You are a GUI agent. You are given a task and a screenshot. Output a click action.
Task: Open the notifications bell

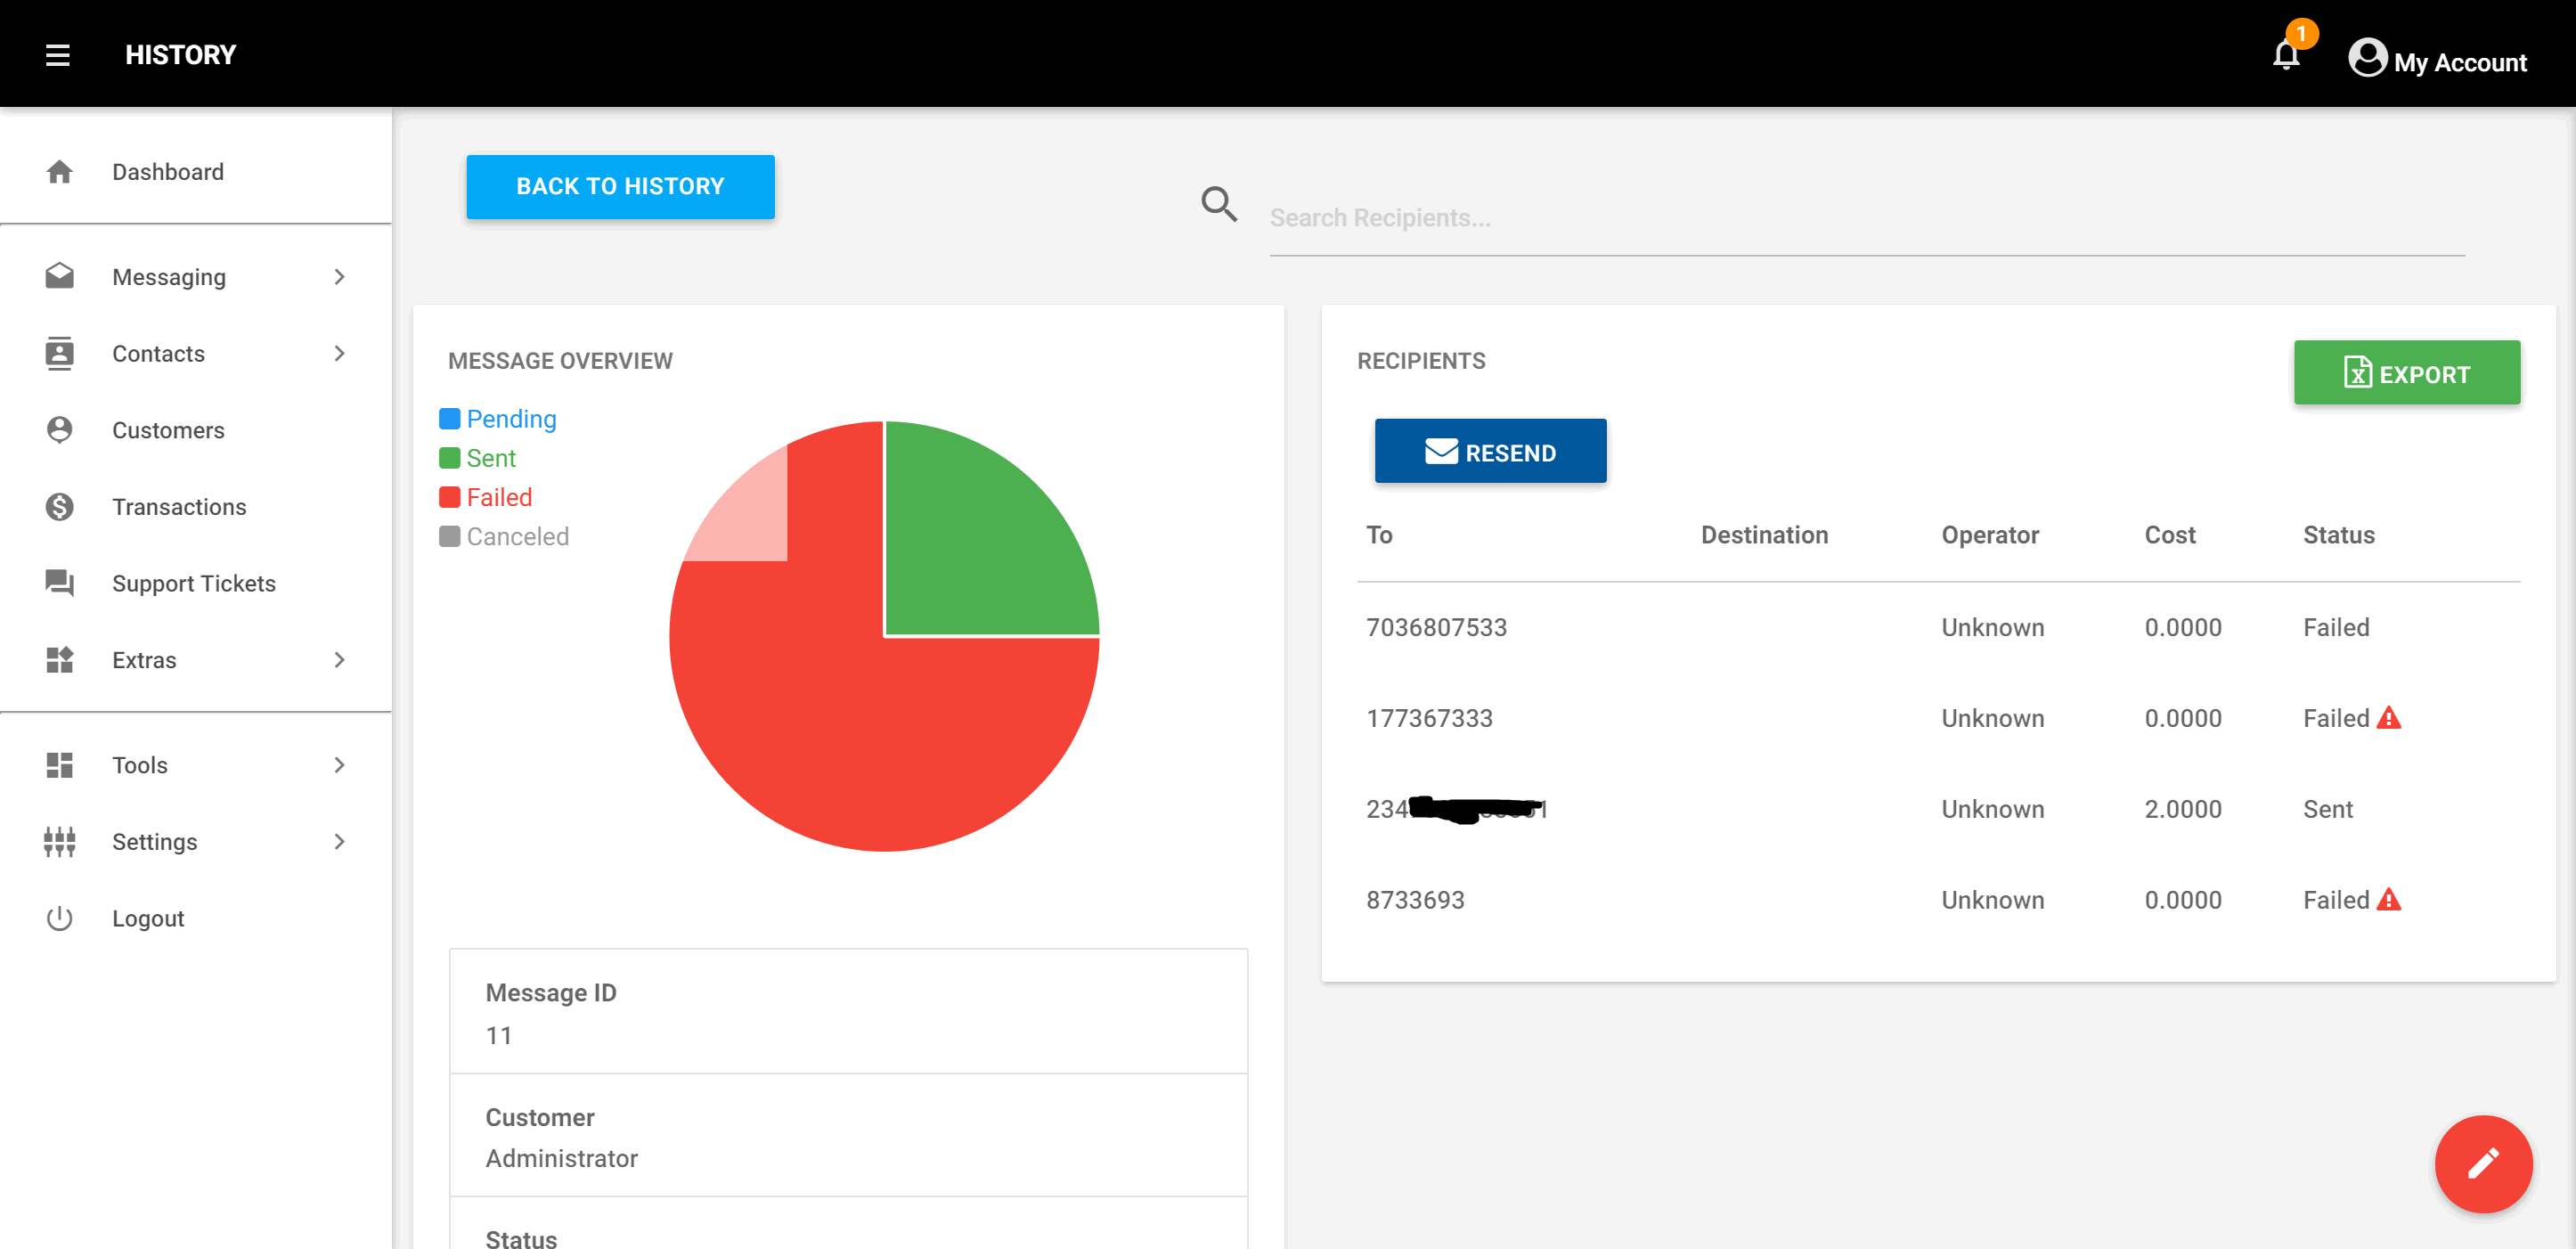[x=2286, y=54]
